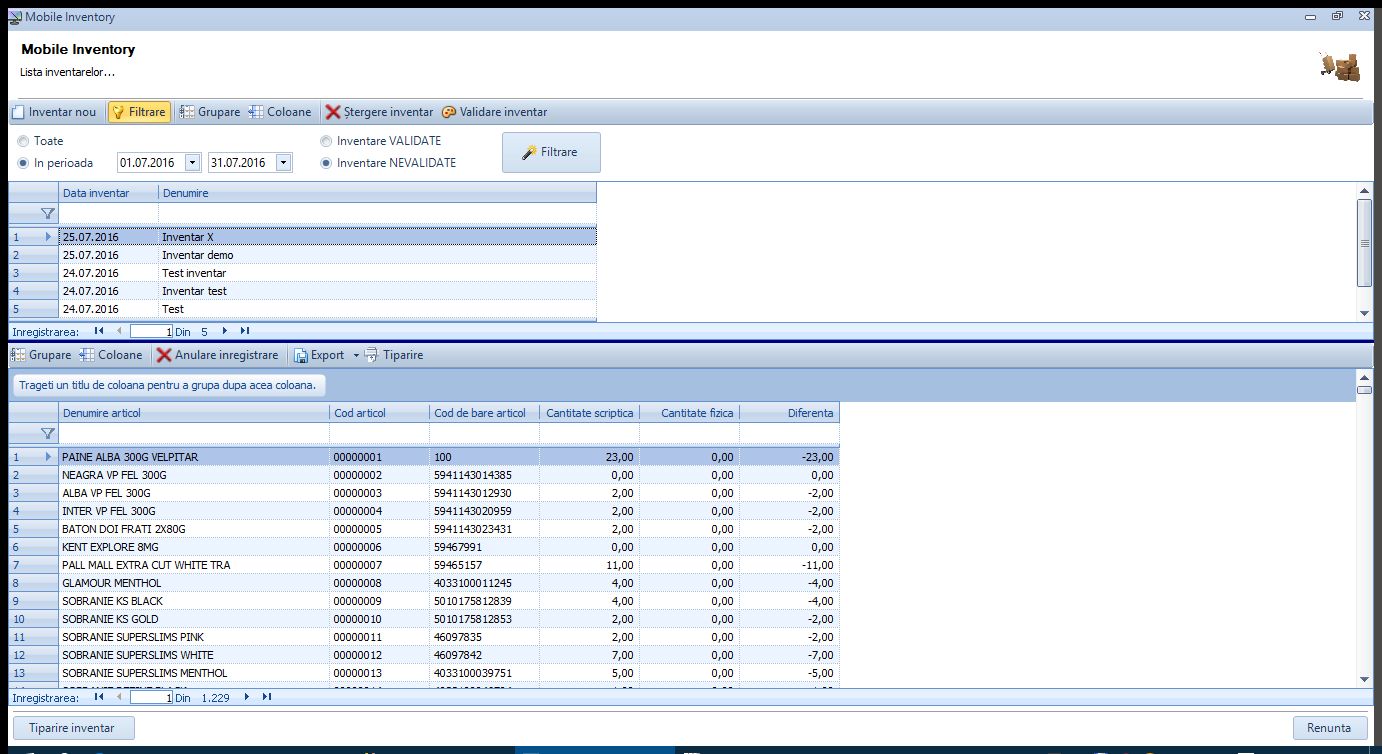1382x754 pixels.
Task: Sort by Cod articol column header
Action: tap(379, 413)
